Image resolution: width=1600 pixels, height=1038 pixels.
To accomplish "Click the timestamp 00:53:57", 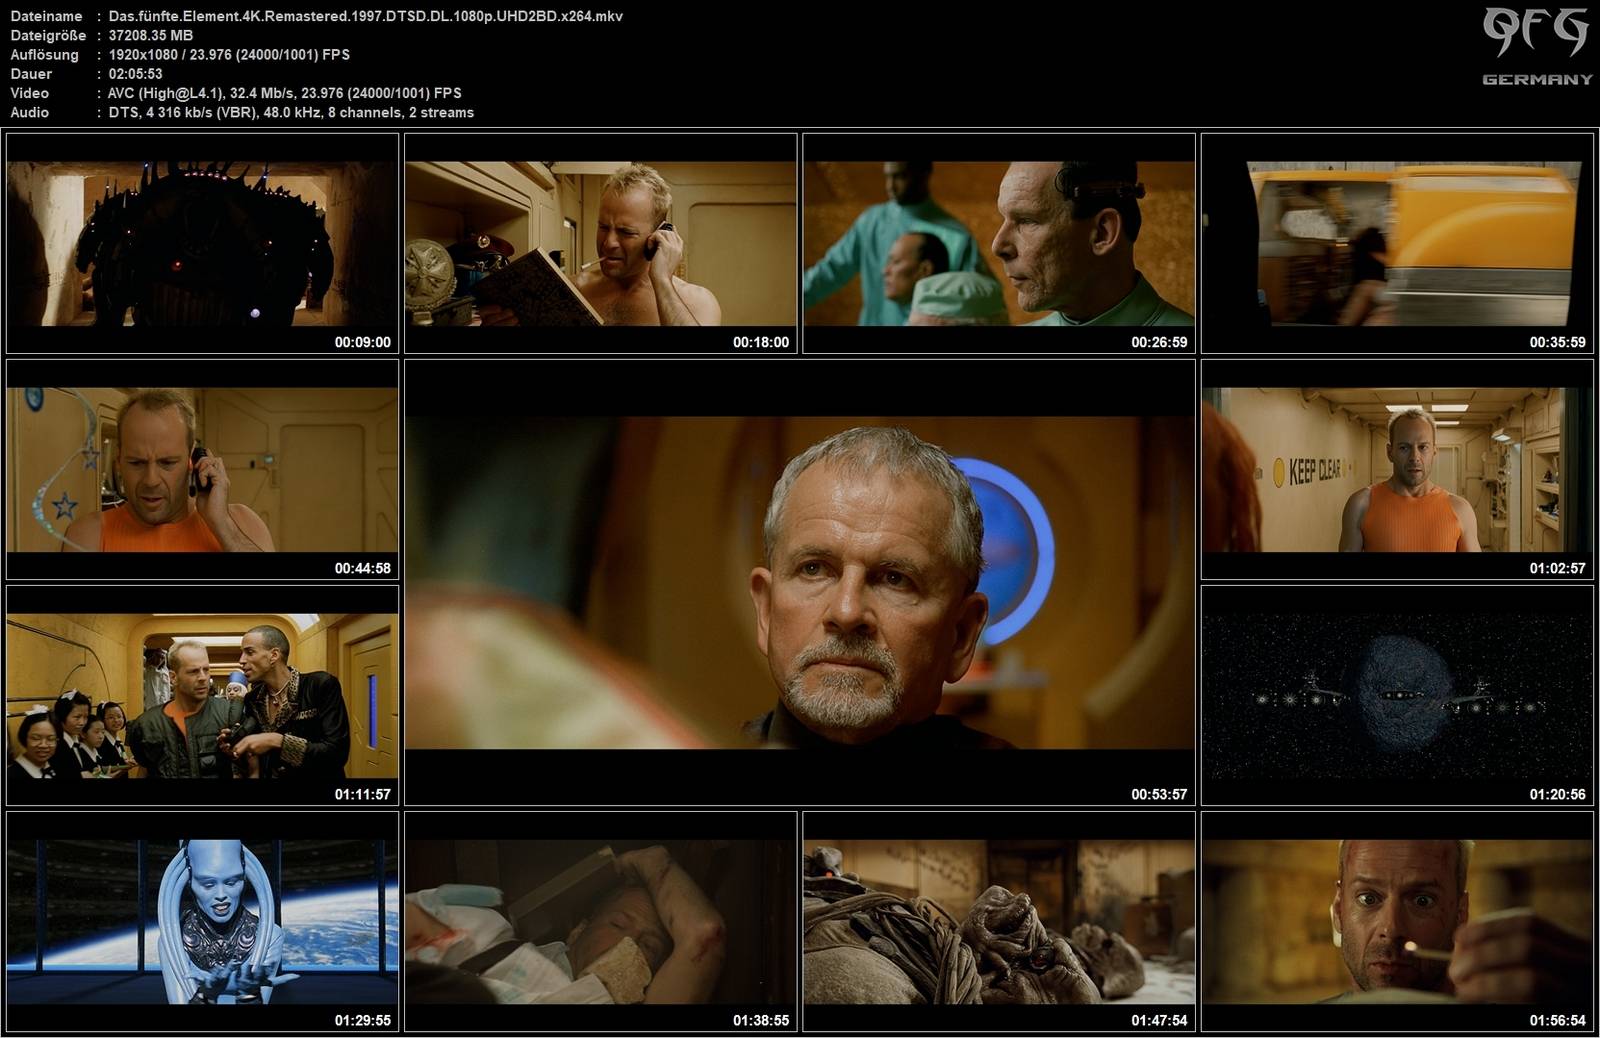I will point(1159,794).
